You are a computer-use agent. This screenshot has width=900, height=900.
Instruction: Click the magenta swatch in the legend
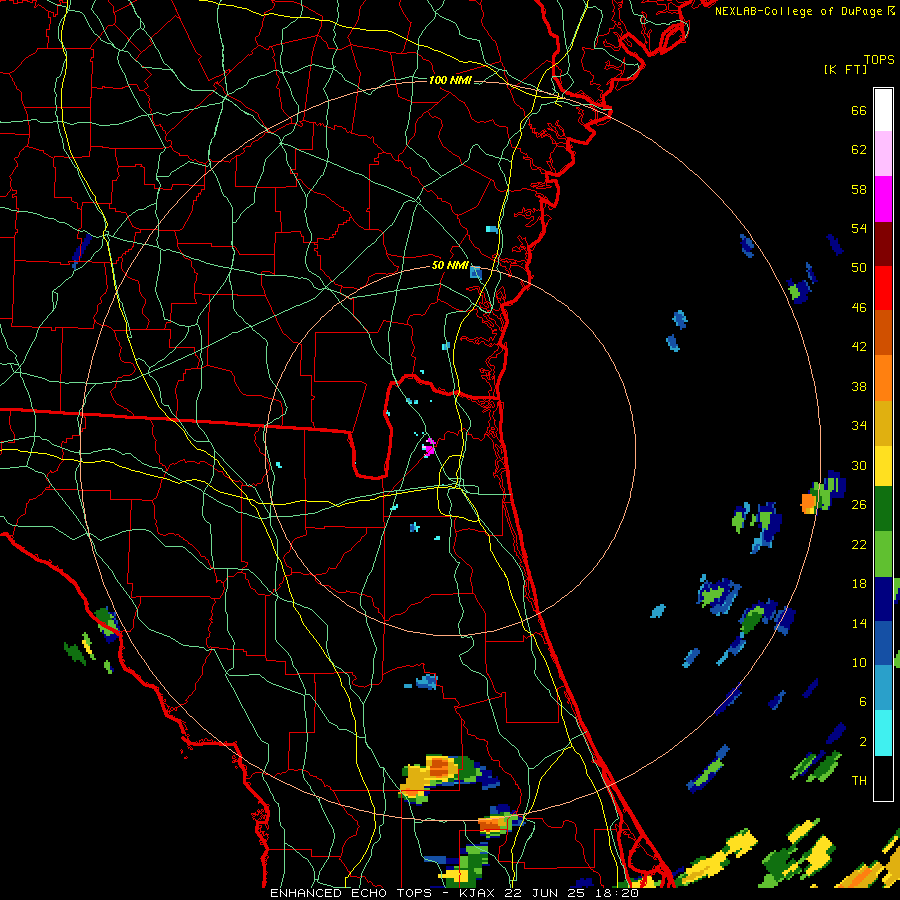[883, 199]
